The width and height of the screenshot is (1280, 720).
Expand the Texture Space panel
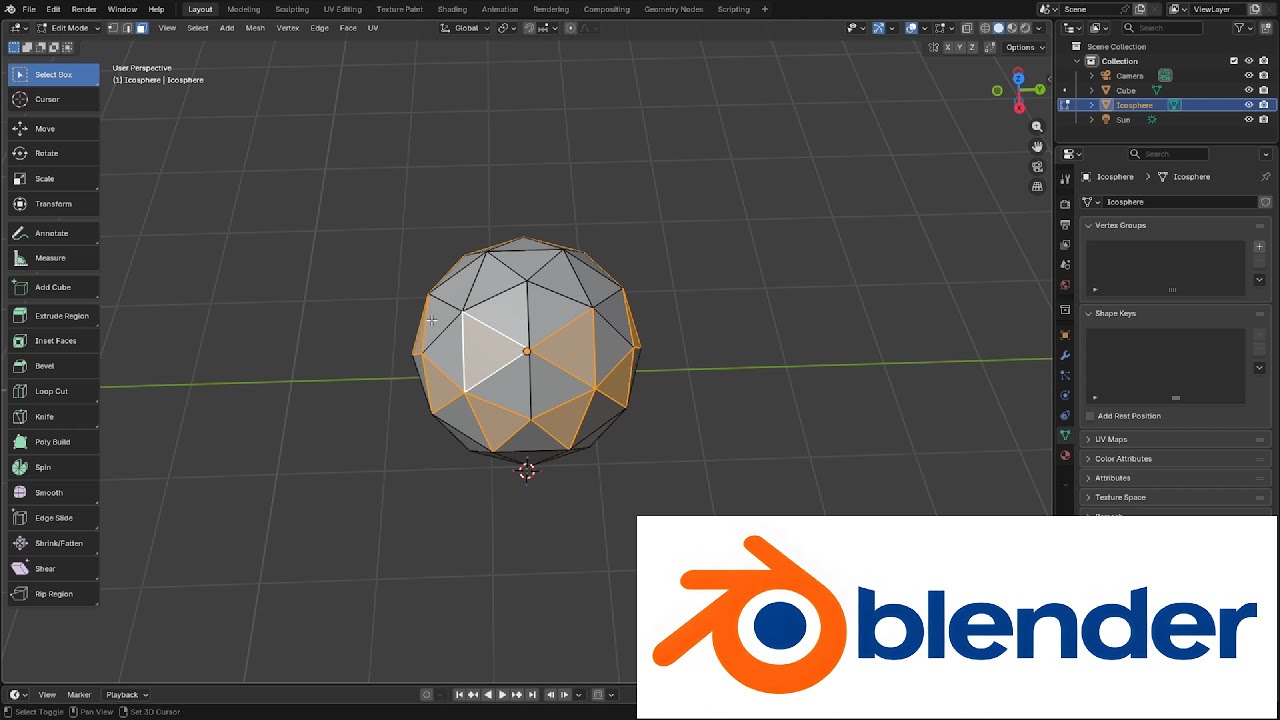pyautogui.click(x=1173, y=497)
